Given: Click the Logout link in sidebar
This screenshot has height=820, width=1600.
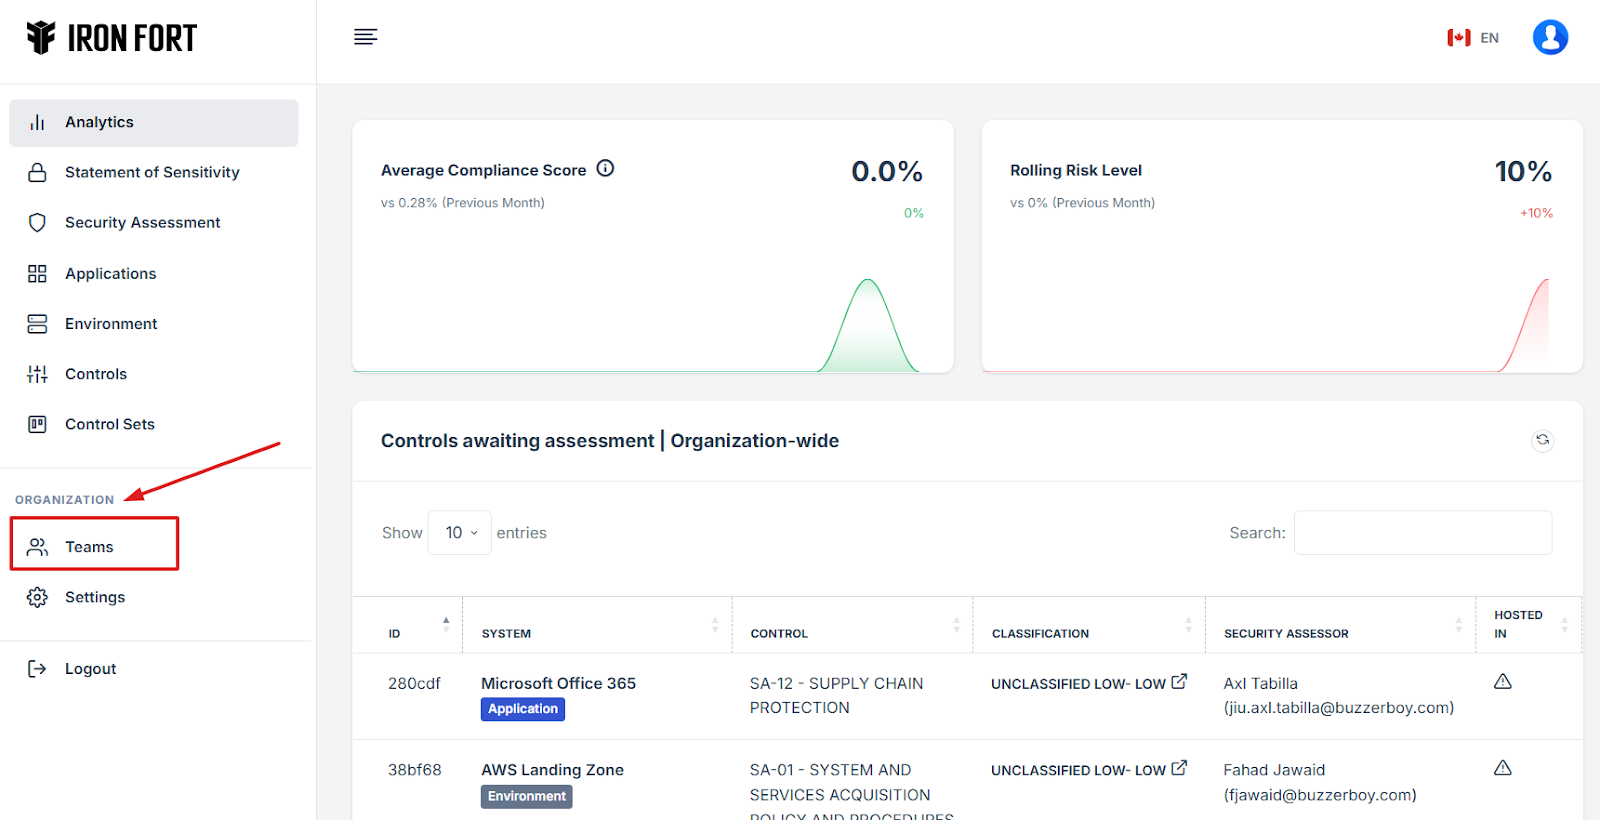Looking at the screenshot, I should (90, 669).
